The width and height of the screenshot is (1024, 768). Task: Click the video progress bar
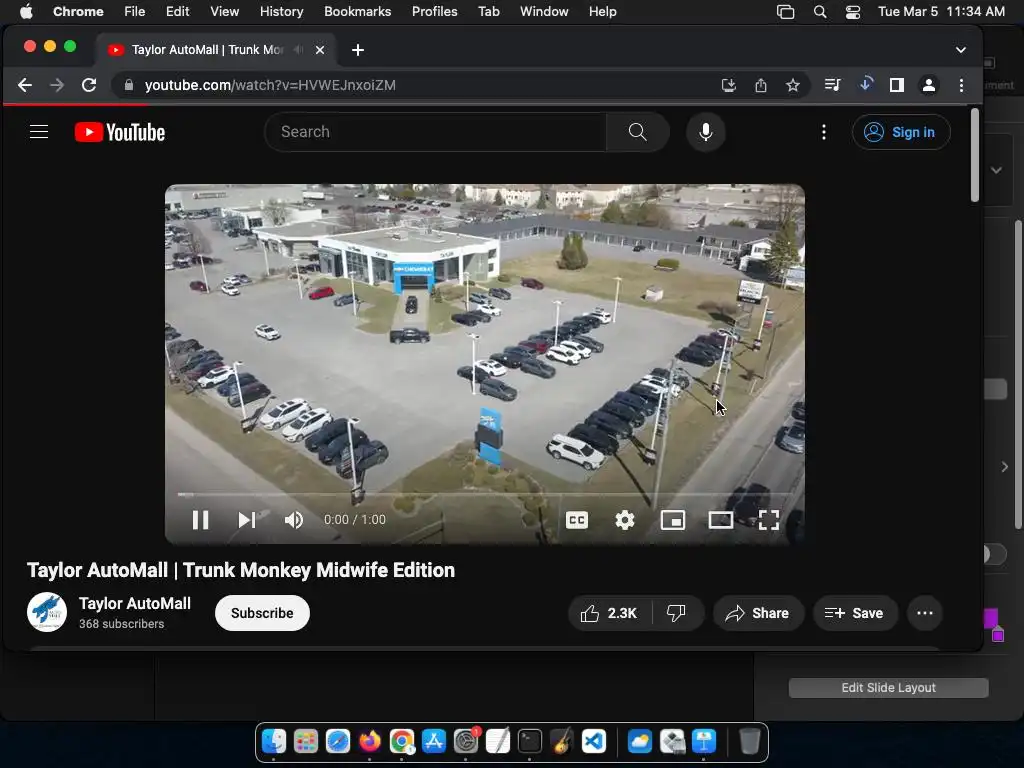click(484, 494)
